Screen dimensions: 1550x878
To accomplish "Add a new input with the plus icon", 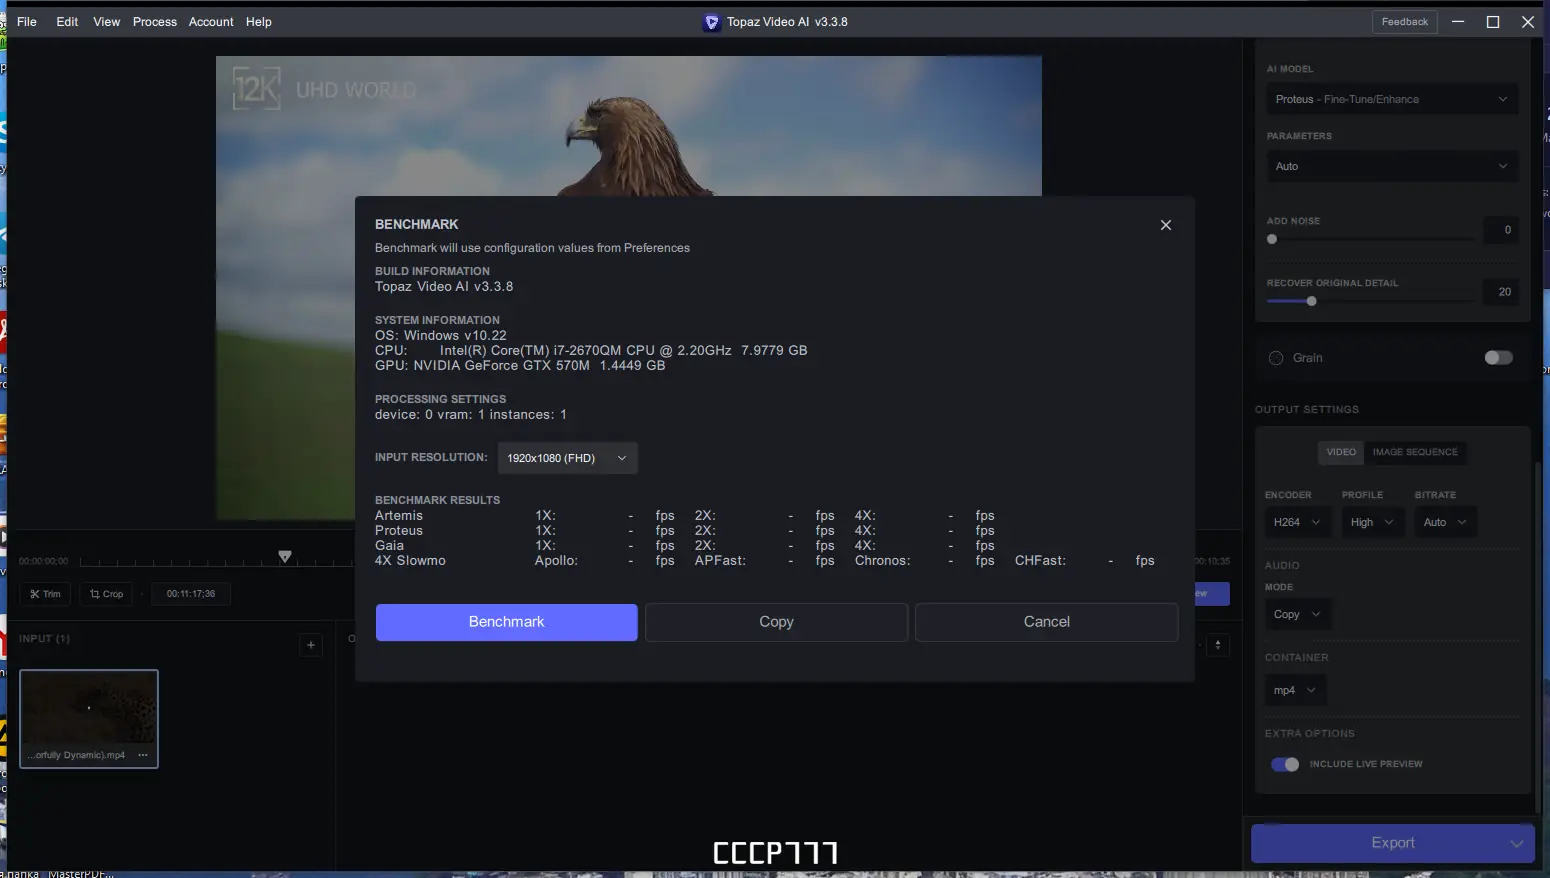I will click(x=311, y=645).
